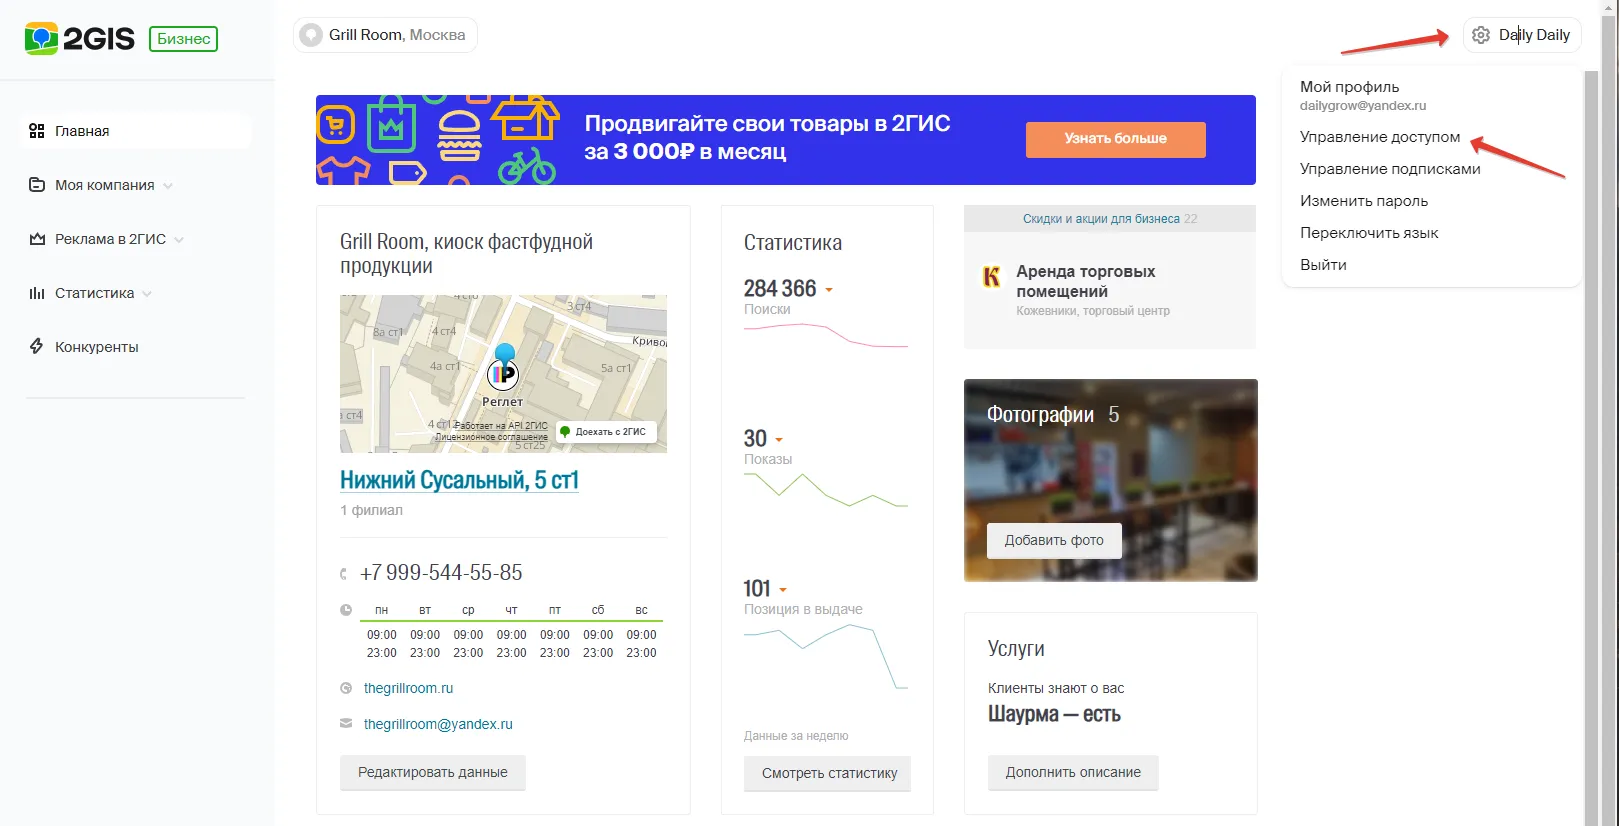Click the Показы trend chart

click(826, 490)
